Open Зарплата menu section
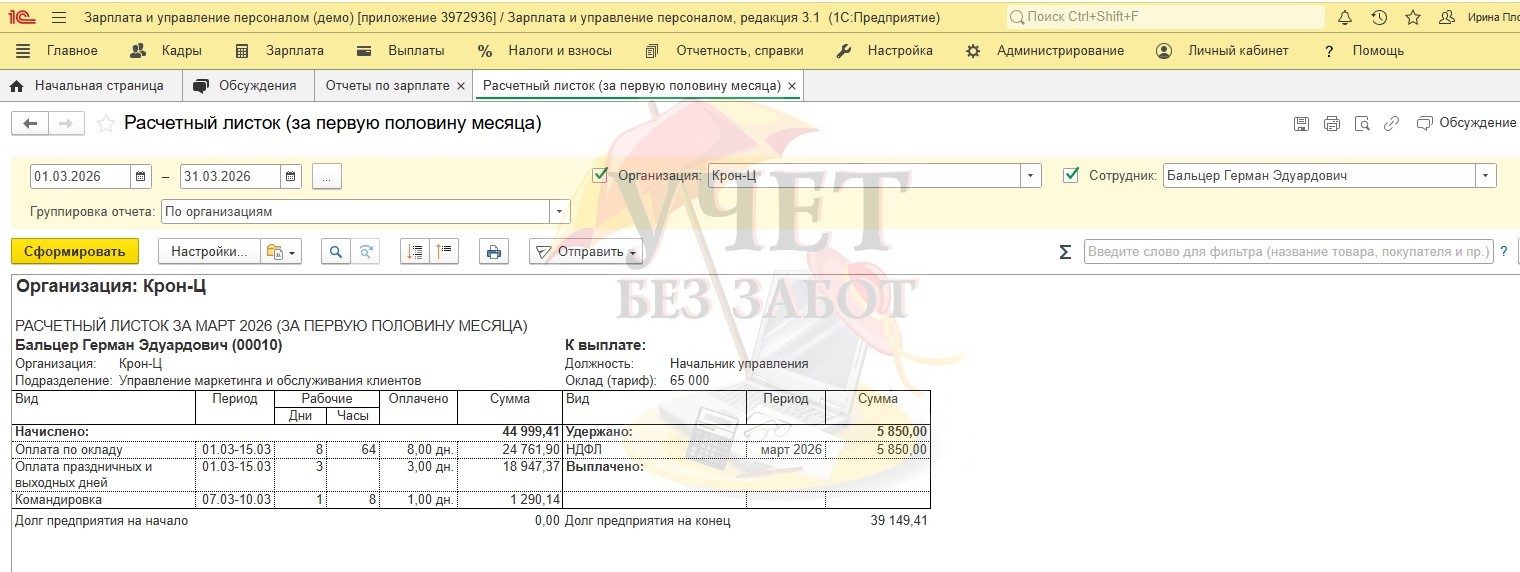This screenshot has height=572, width=1520. point(279,51)
